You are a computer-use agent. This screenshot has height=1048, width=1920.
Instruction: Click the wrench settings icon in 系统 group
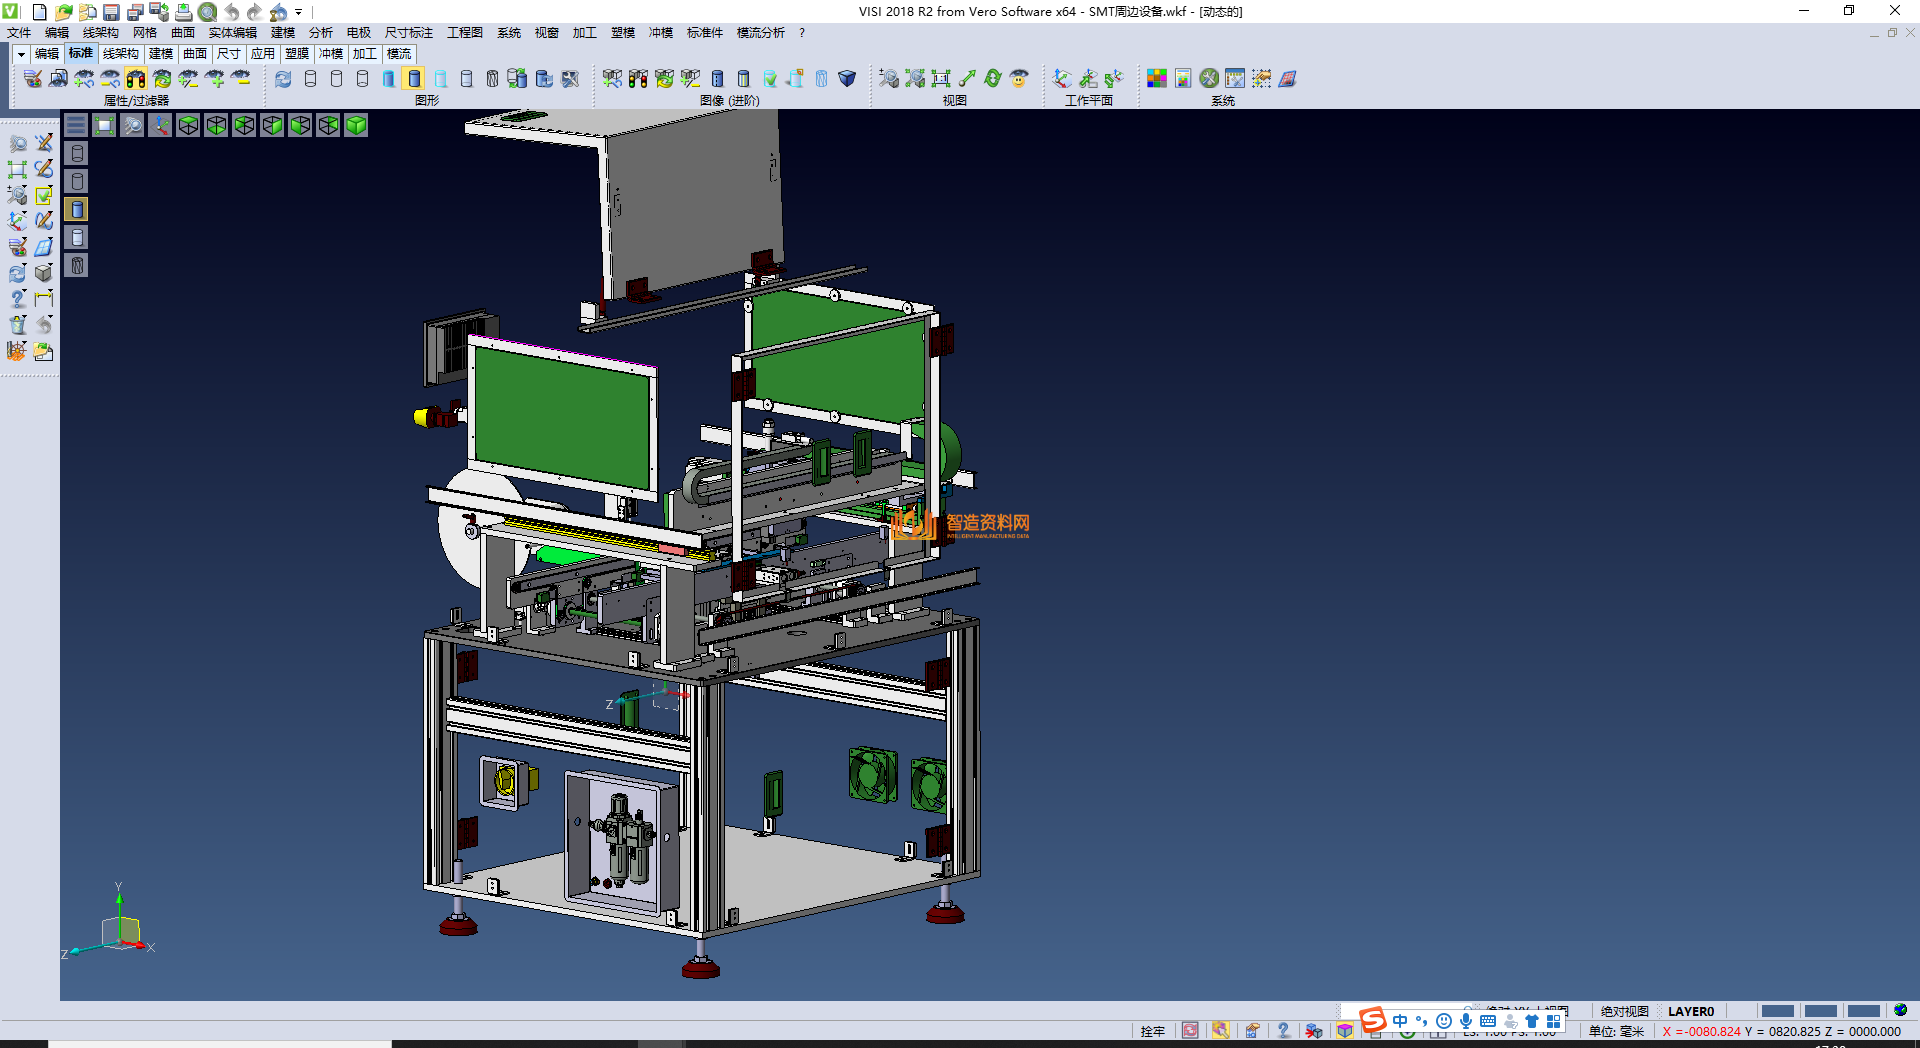pyautogui.click(x=1209, y=79)
